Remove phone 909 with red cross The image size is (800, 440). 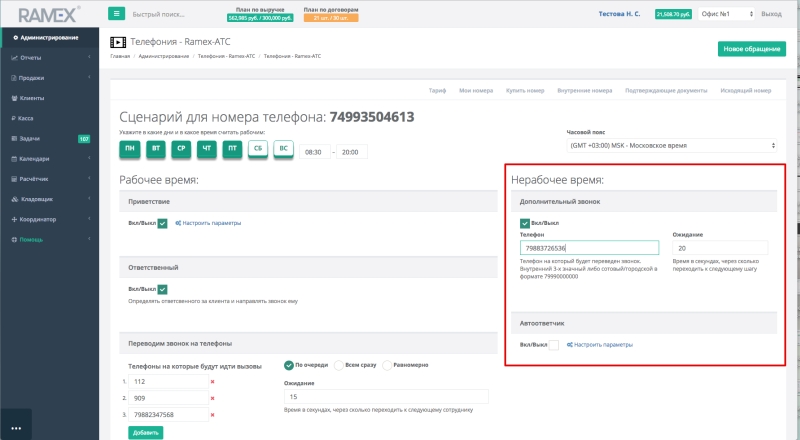(x=212, y=399)
